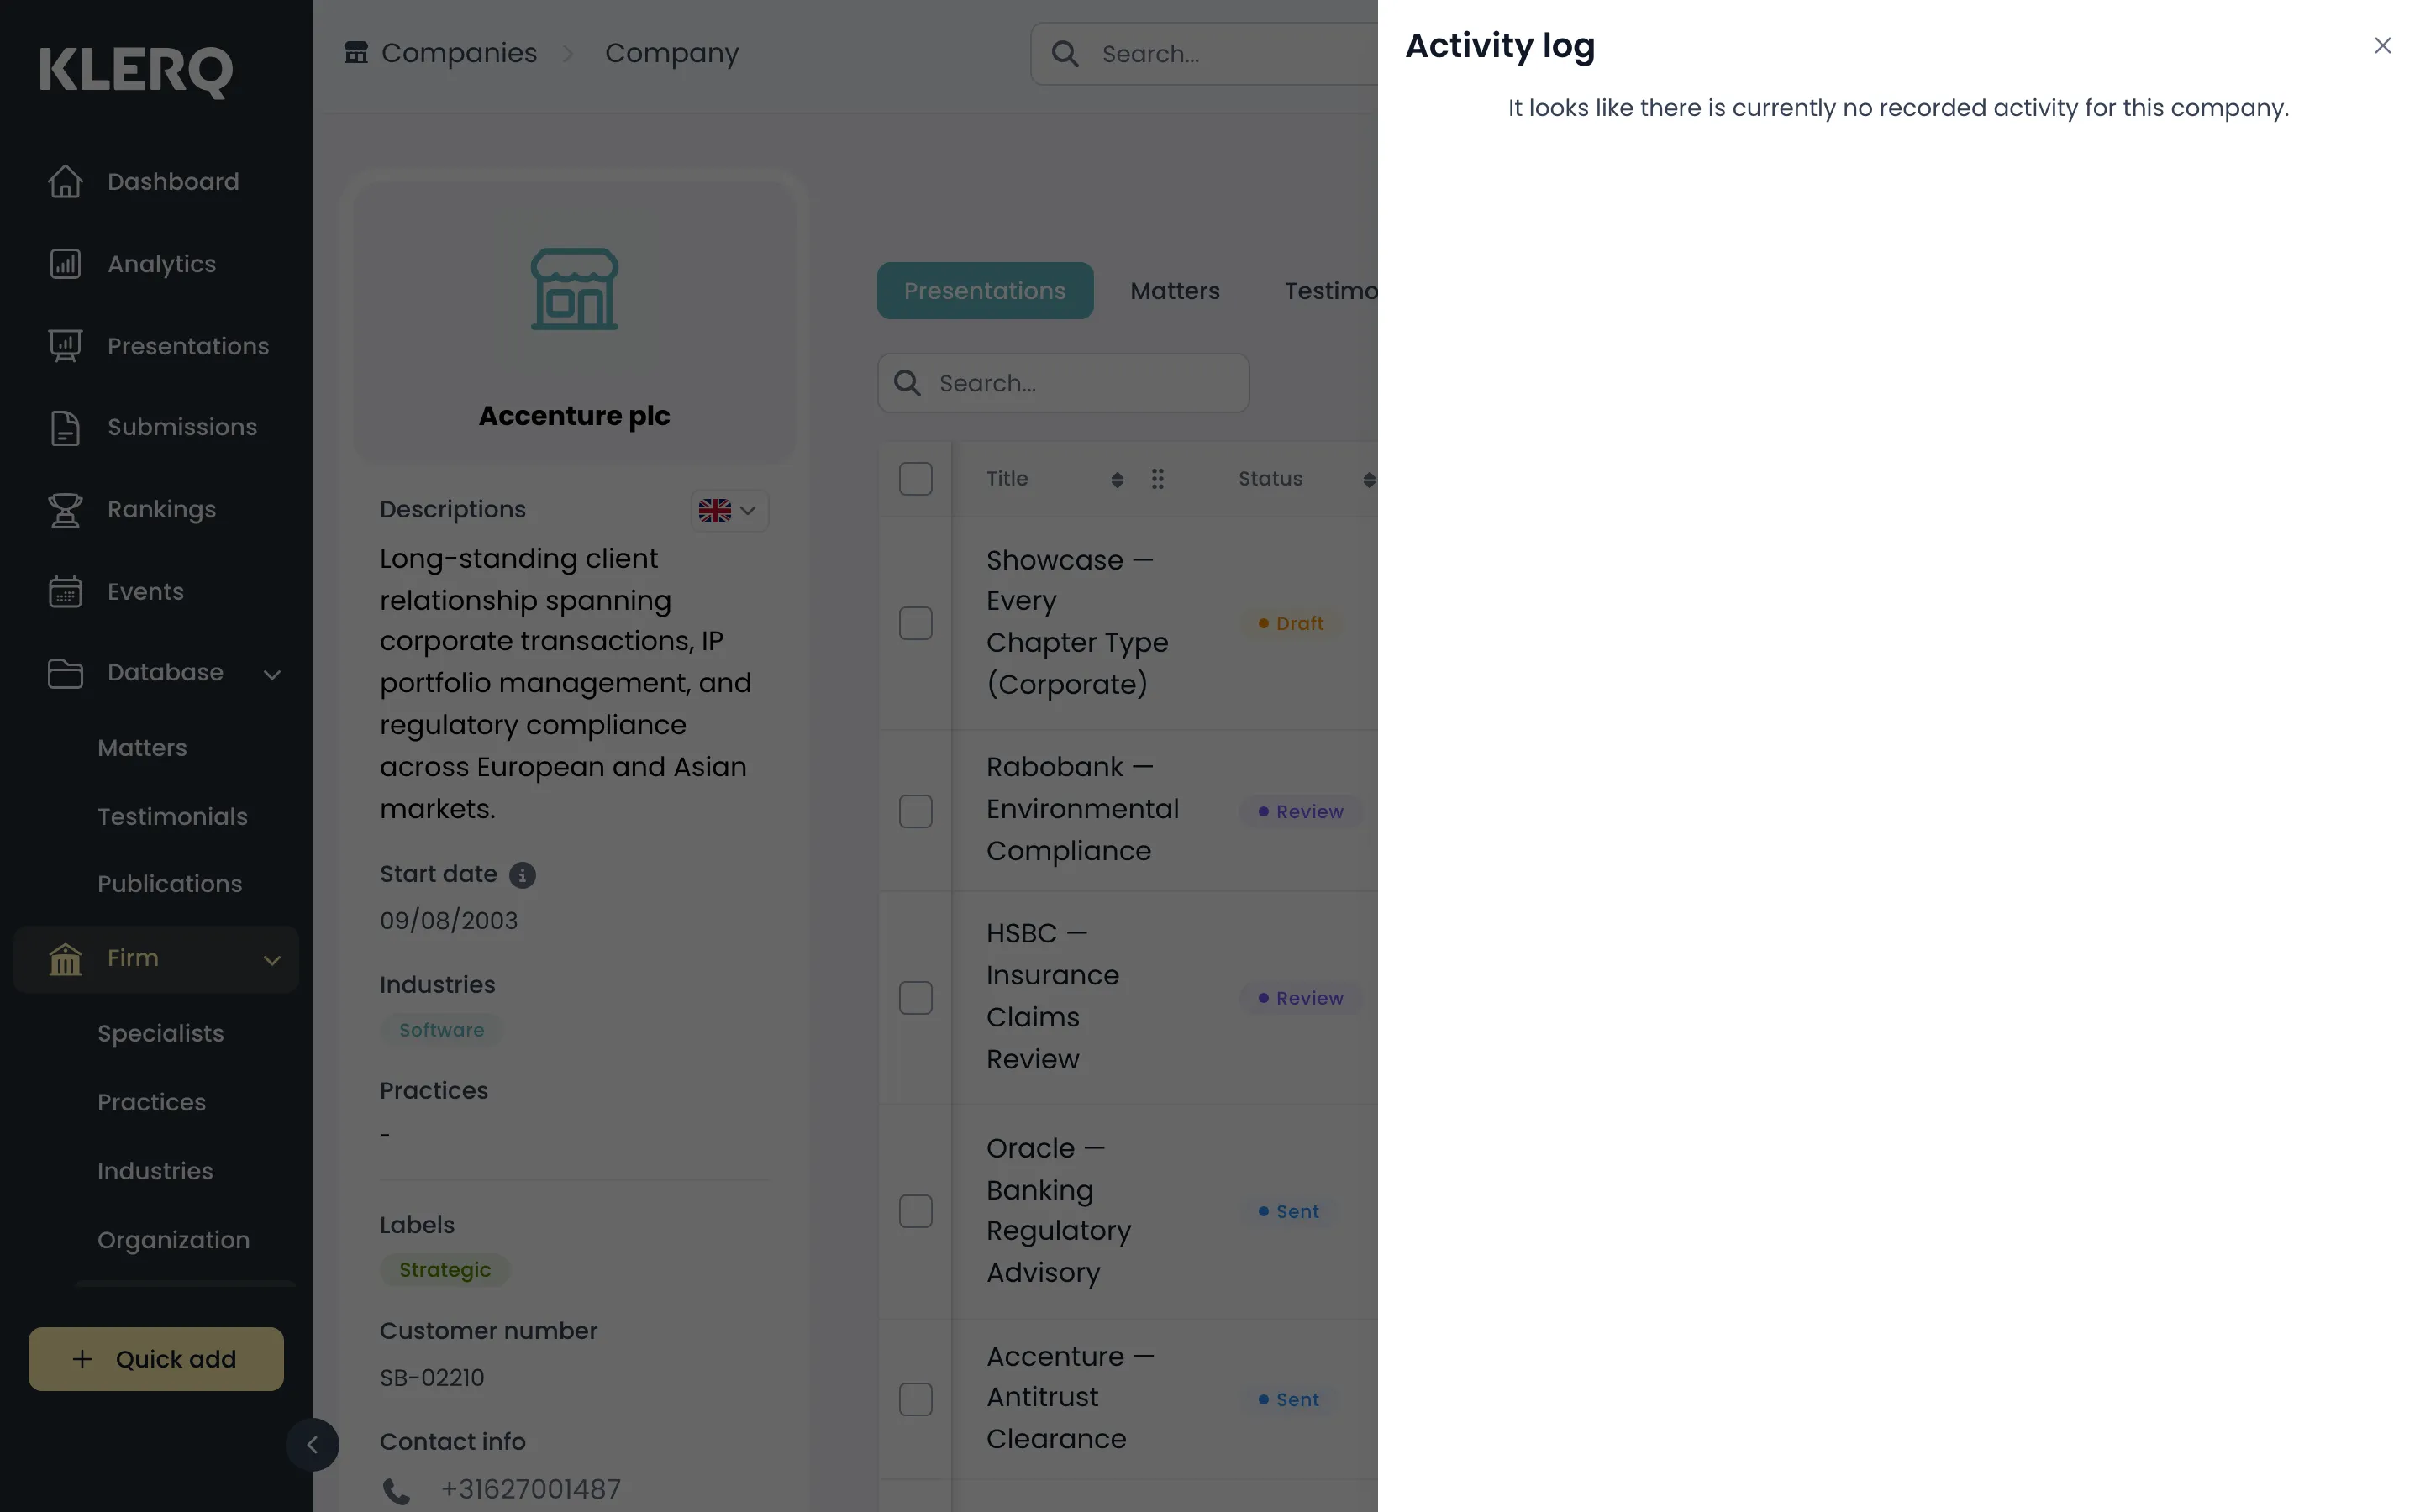Click the plus icon on Quick add
This screenshot has width=2420, height=1512.
(x=82, y=1359)
